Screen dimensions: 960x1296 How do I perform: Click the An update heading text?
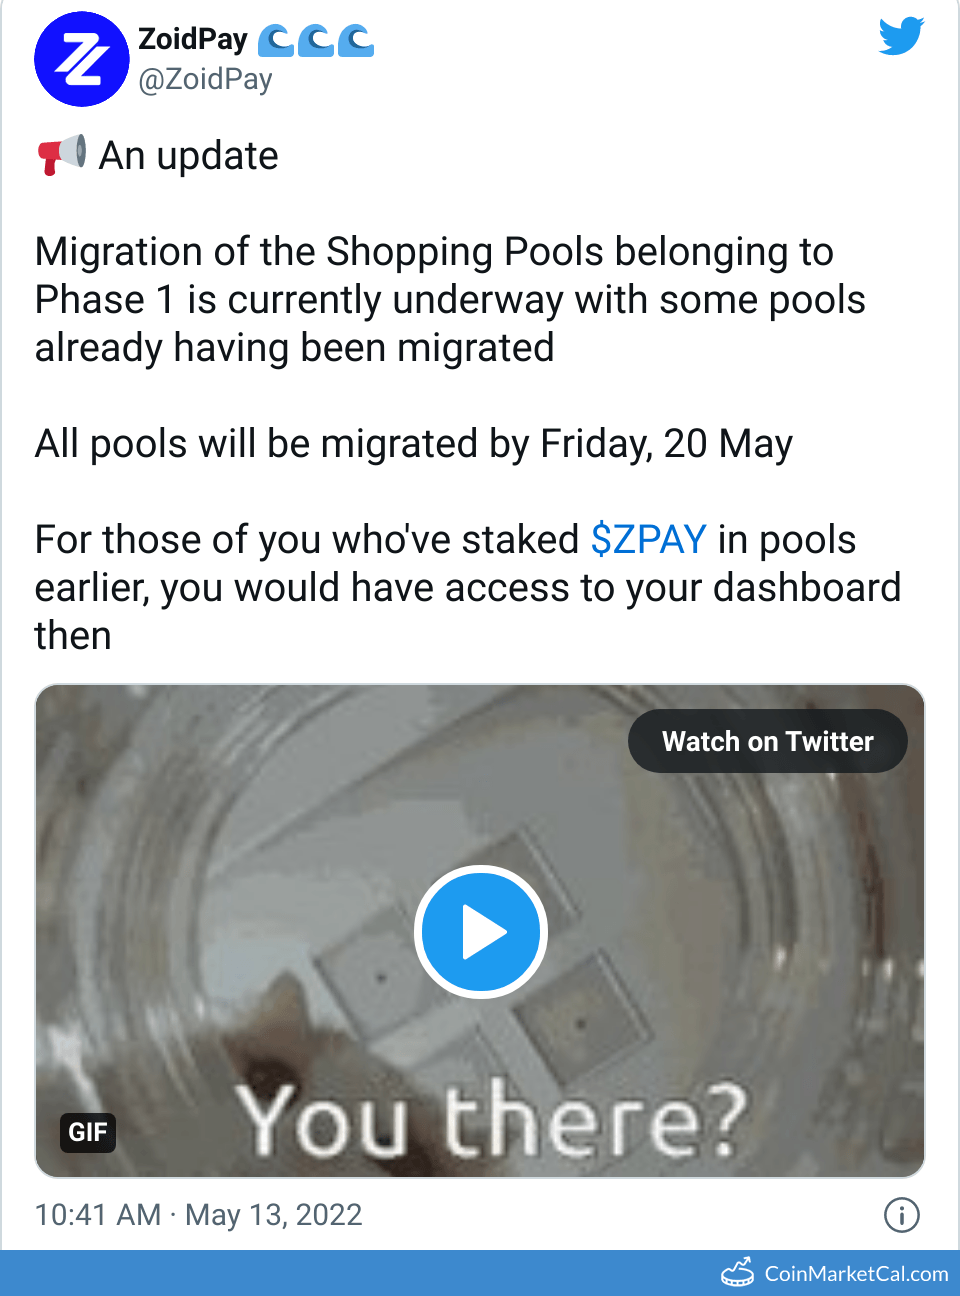tap(189, 156)
